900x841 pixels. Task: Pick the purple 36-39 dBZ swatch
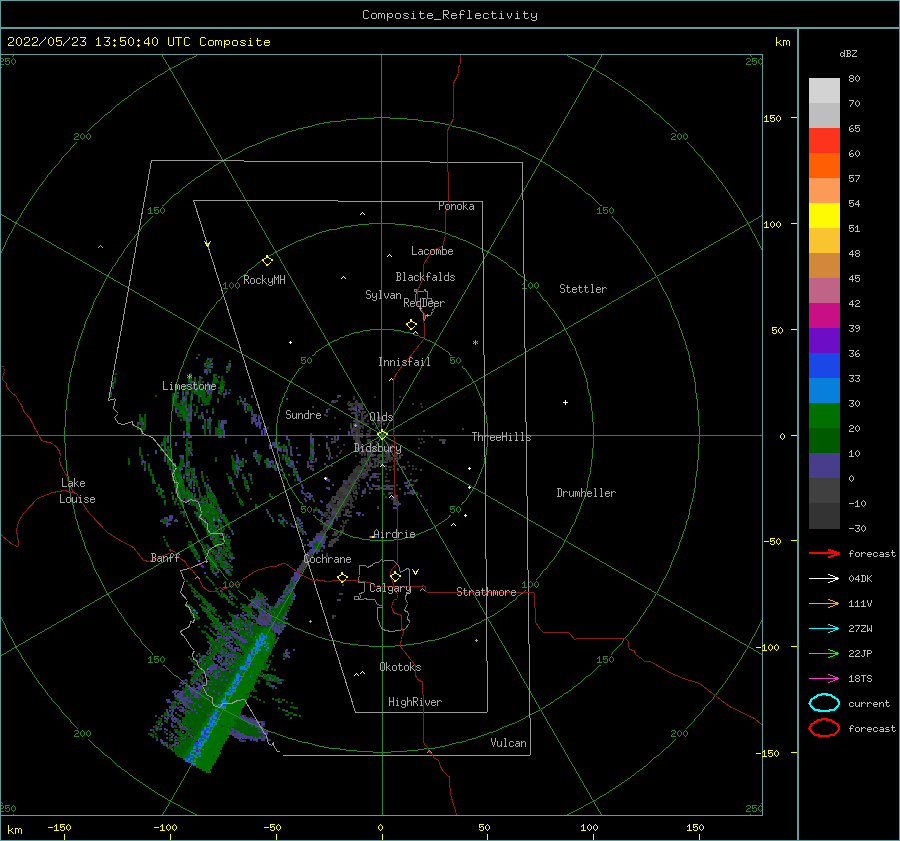tap(824, 341)
